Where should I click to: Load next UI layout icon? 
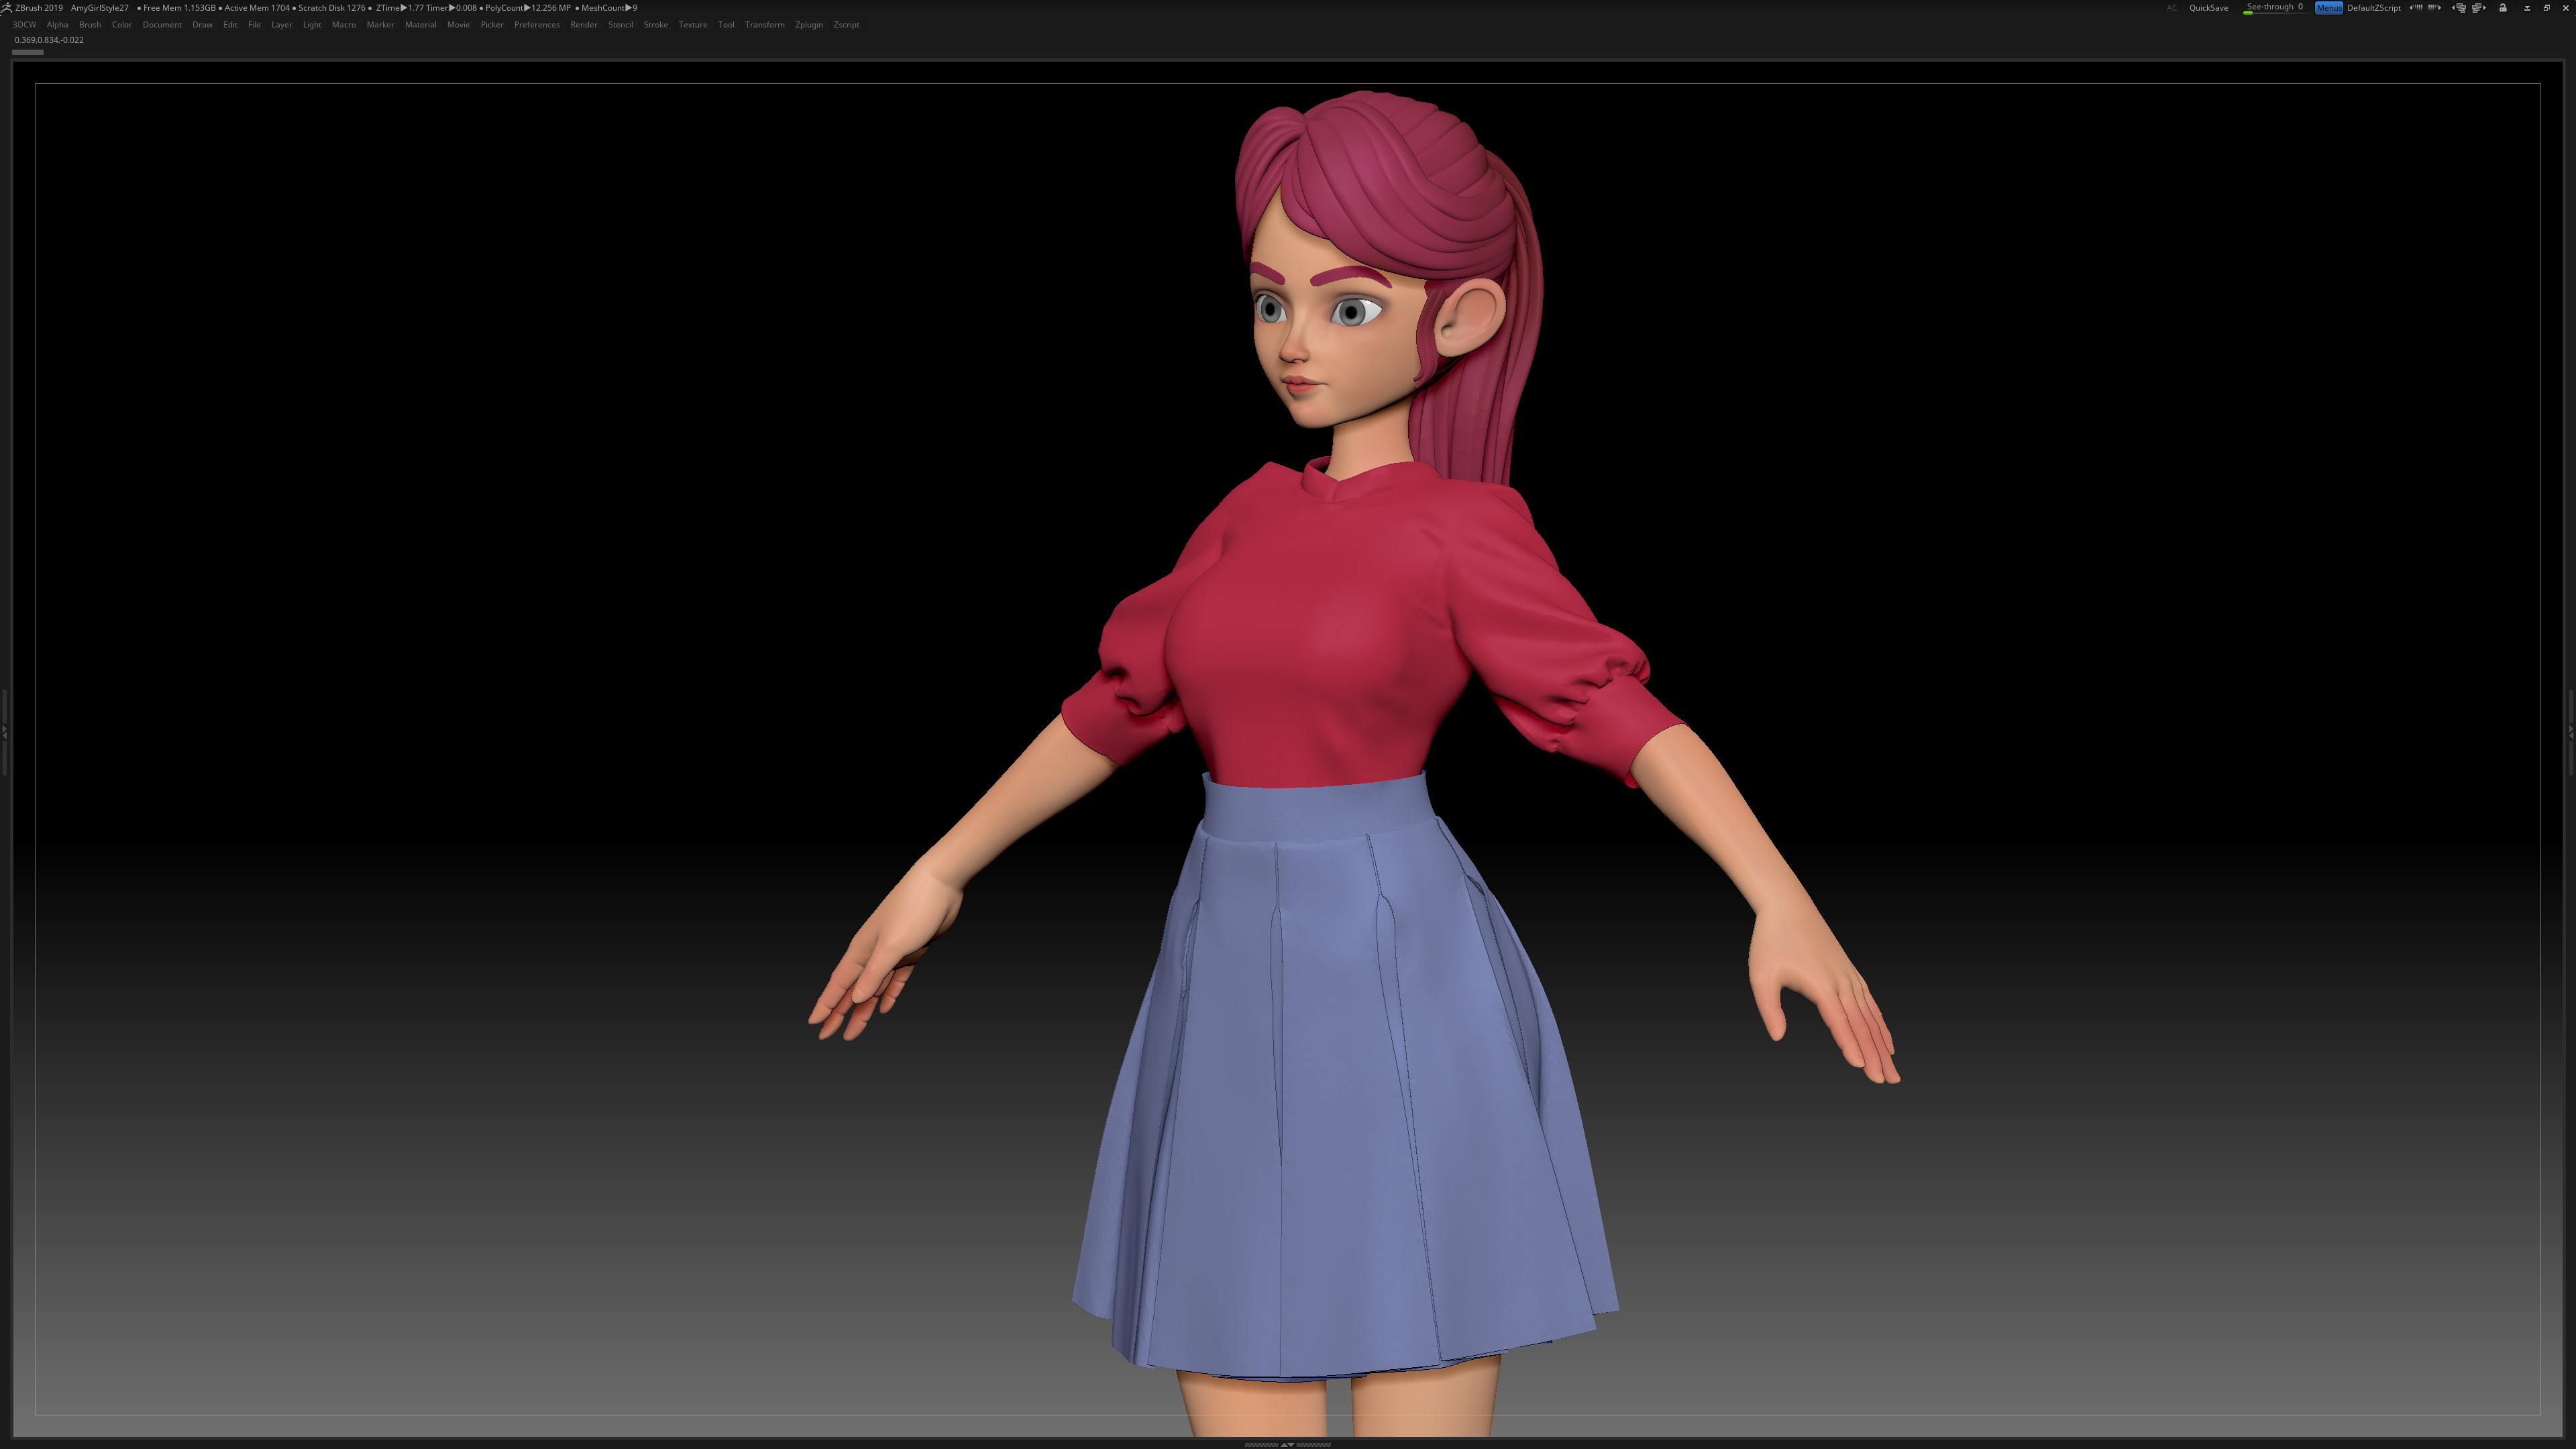coord(2479,8)
